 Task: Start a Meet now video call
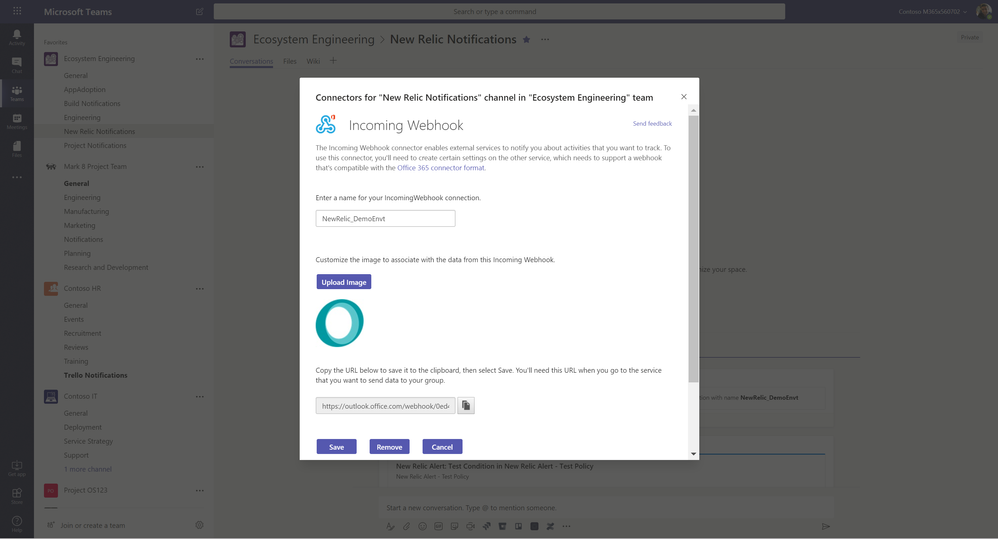tap(470, 526)
